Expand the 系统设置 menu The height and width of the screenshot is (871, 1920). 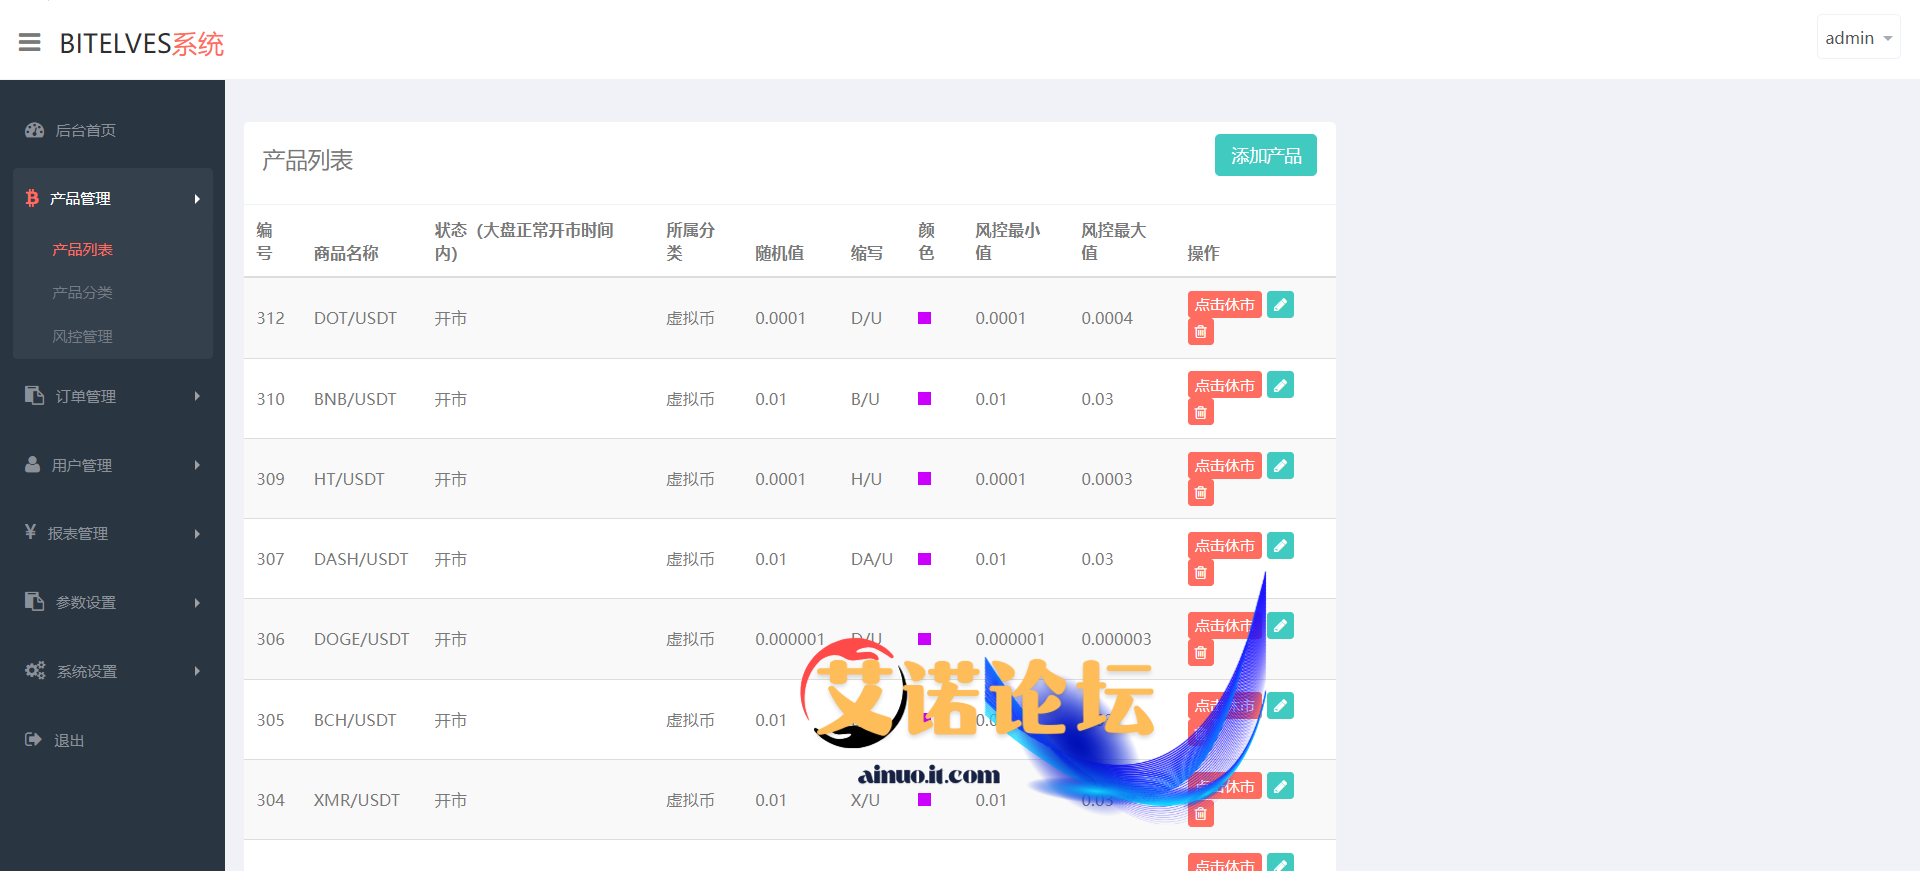[112, 671]
